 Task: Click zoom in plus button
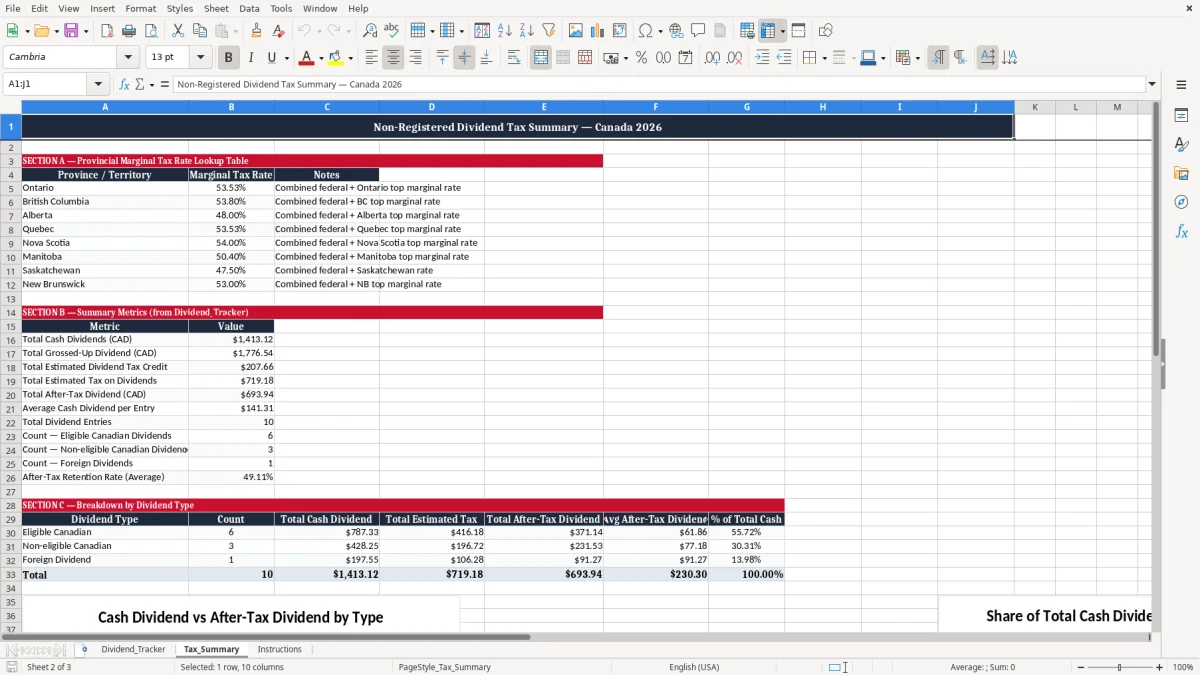click(1159, 667)
